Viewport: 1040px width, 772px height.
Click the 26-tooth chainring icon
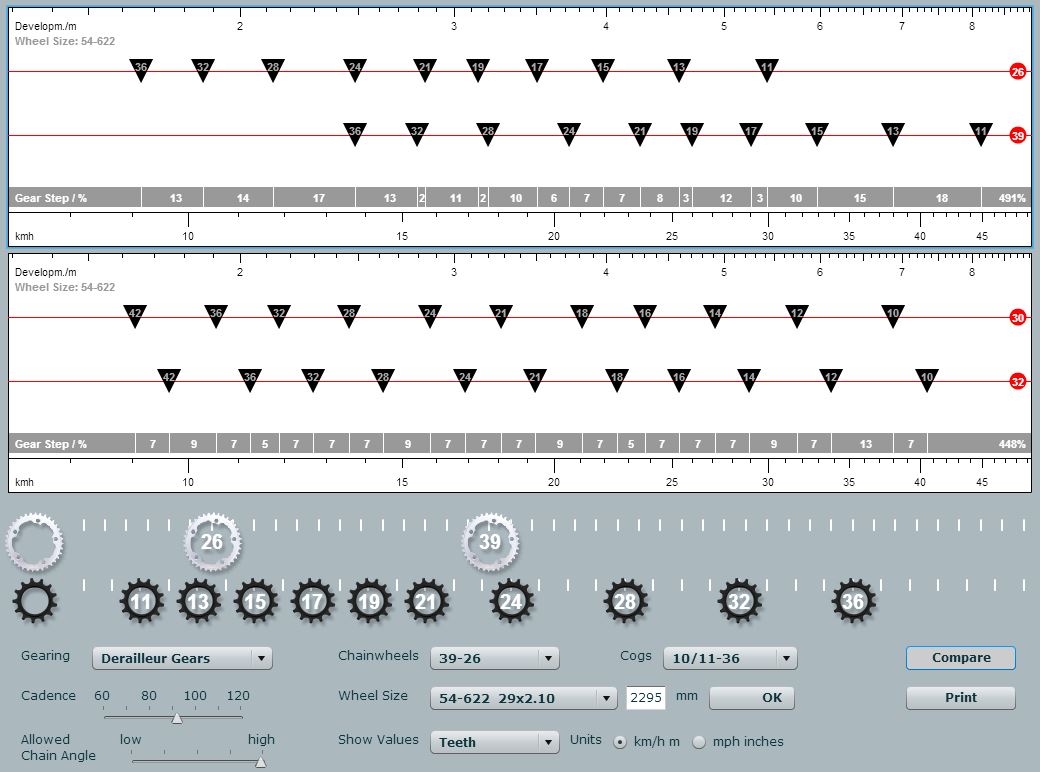(x=212, y=542)
